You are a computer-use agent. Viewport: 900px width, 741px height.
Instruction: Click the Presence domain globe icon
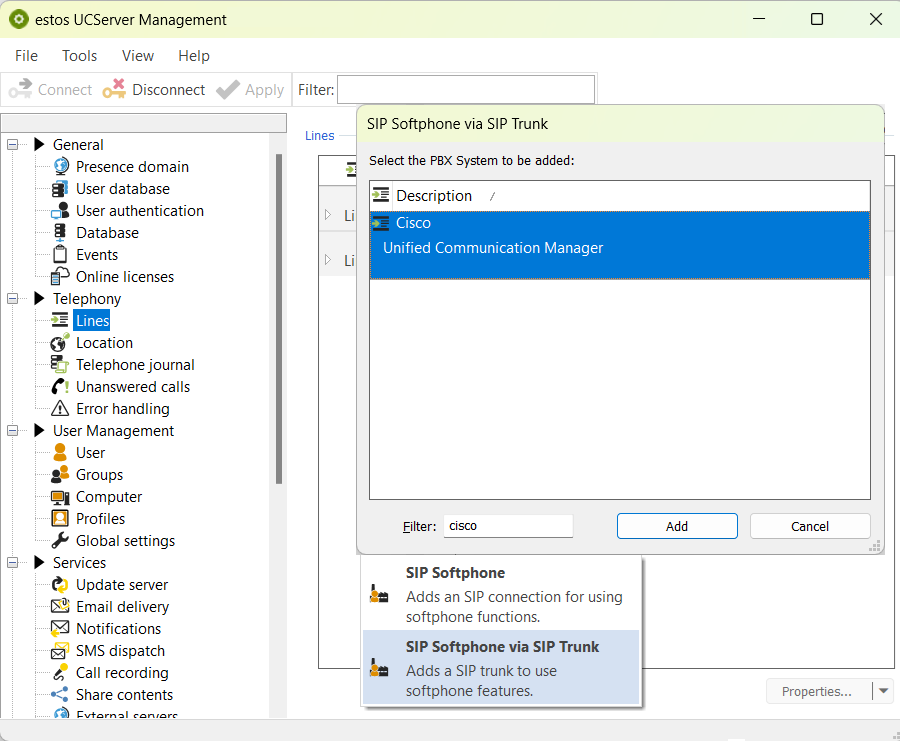point(61,167)
